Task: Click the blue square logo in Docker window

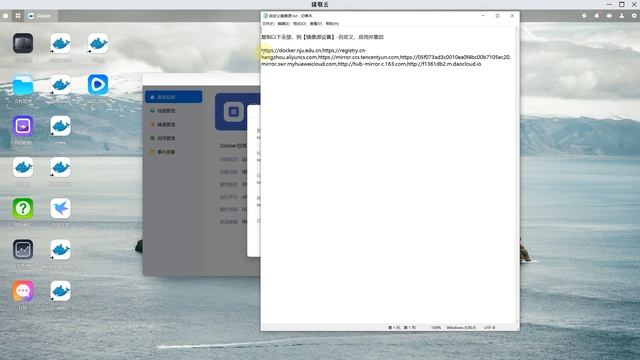Action: (233, 111)
